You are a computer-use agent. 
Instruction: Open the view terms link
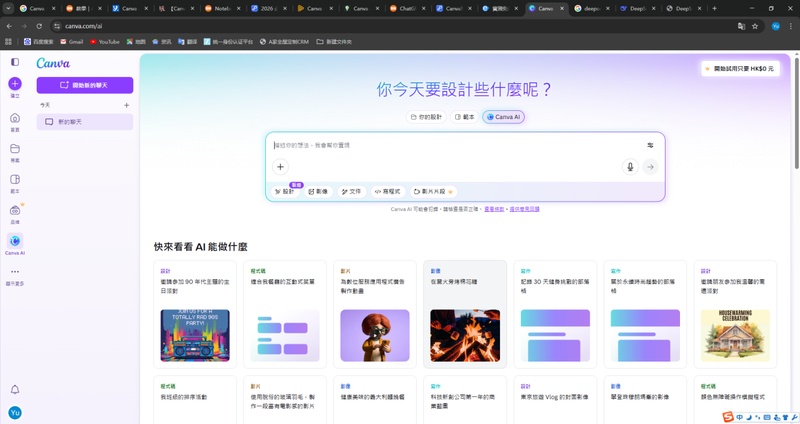click(x=494, y=209)
